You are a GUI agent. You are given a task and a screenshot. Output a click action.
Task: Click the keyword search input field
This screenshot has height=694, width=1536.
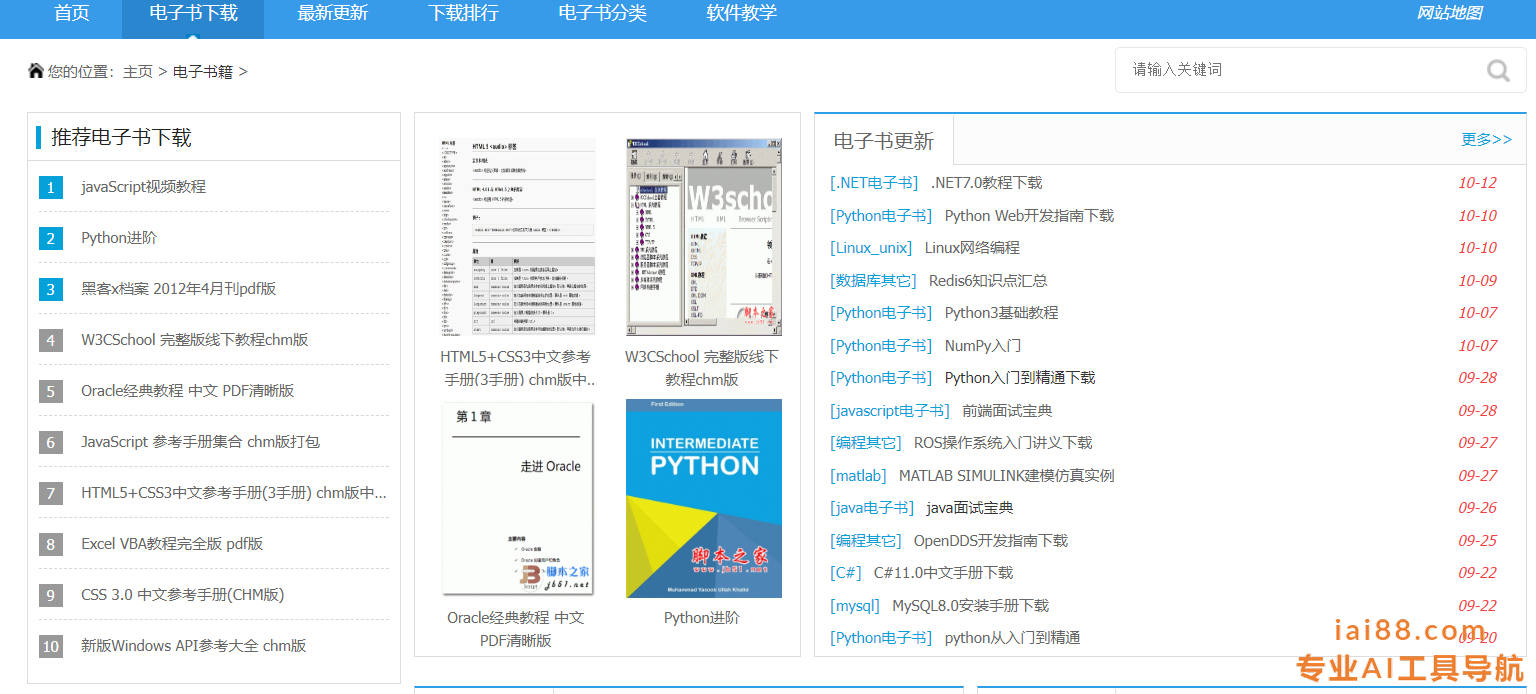pyautogui.click(x=1300, y=70)
